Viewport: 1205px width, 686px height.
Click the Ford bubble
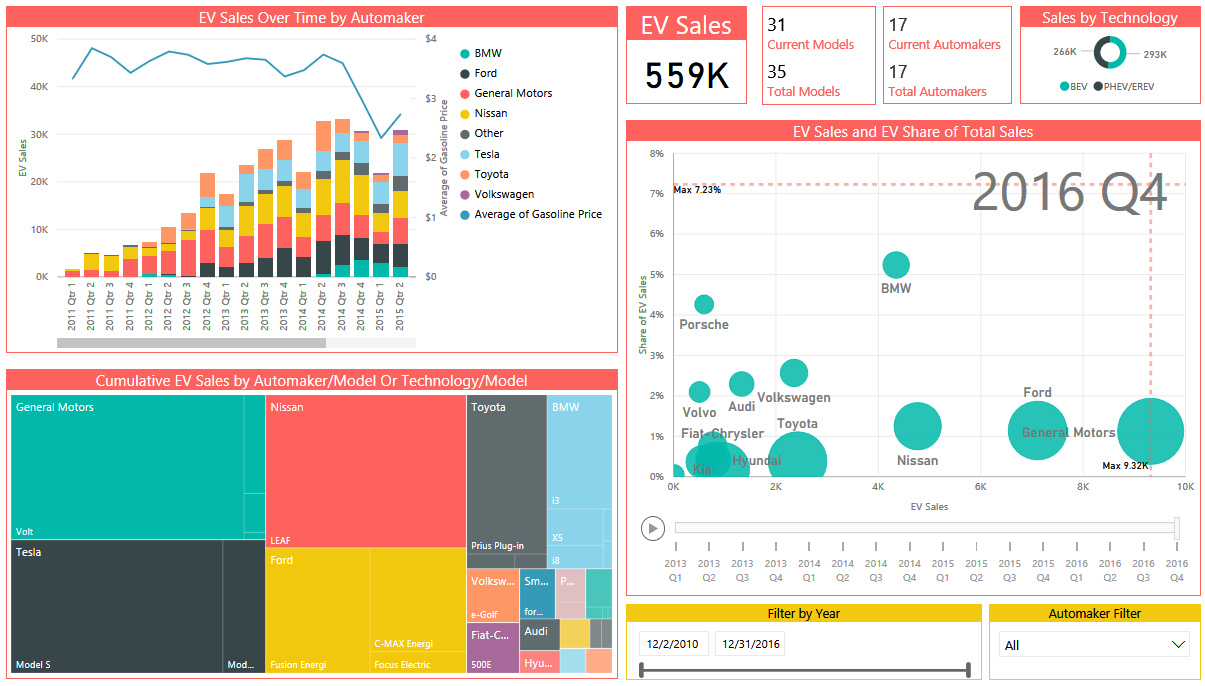point(1038,430)
